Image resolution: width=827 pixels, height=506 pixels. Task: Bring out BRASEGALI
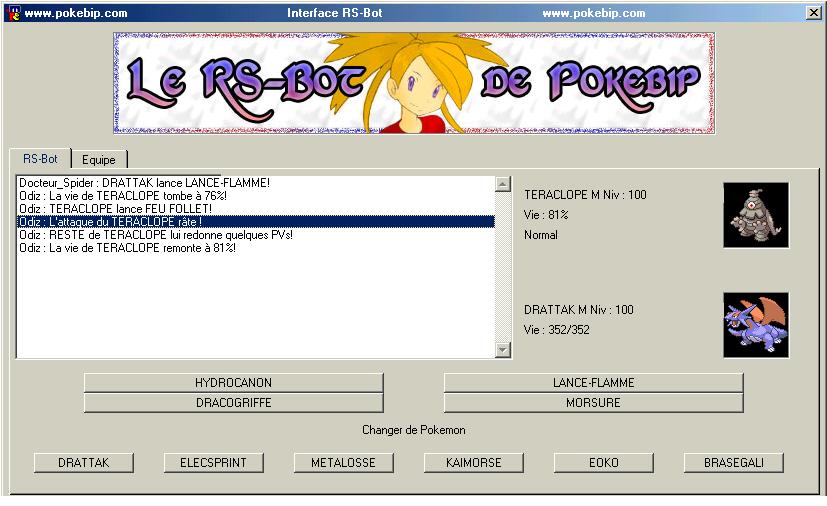coord(734,463)
